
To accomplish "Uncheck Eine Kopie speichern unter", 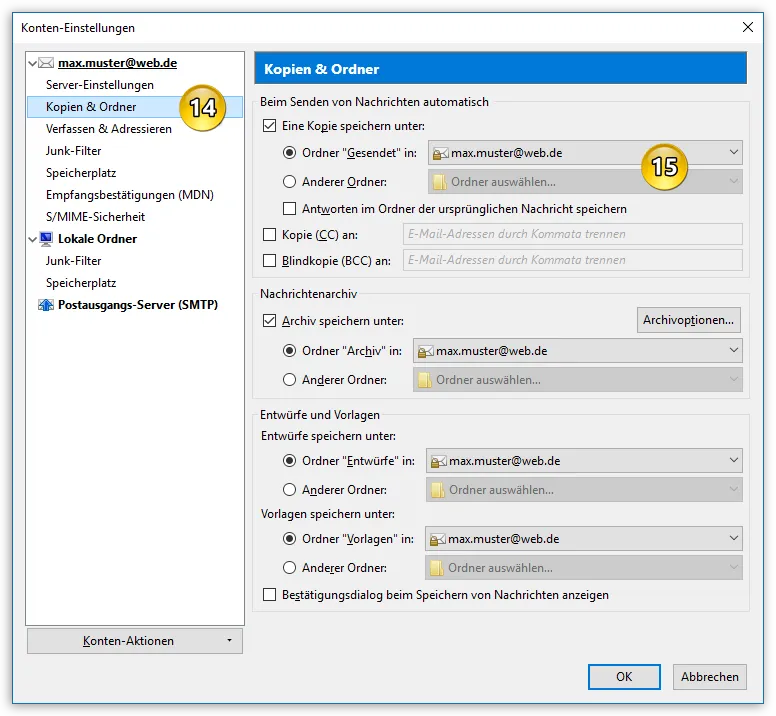I will click(269, 126).
